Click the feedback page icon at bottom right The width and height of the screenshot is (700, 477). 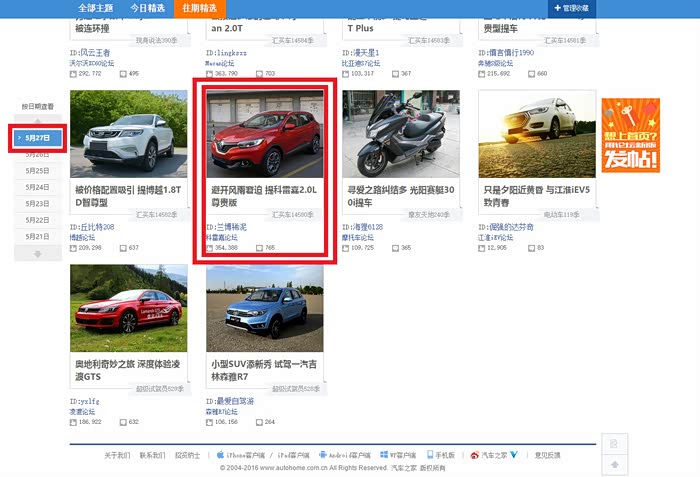pos(616,443)
